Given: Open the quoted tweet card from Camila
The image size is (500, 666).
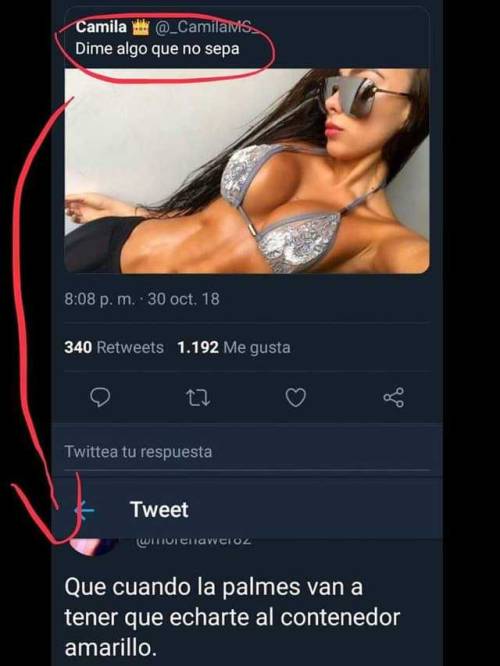Looking at the screenshot, I should click(247, 141).
